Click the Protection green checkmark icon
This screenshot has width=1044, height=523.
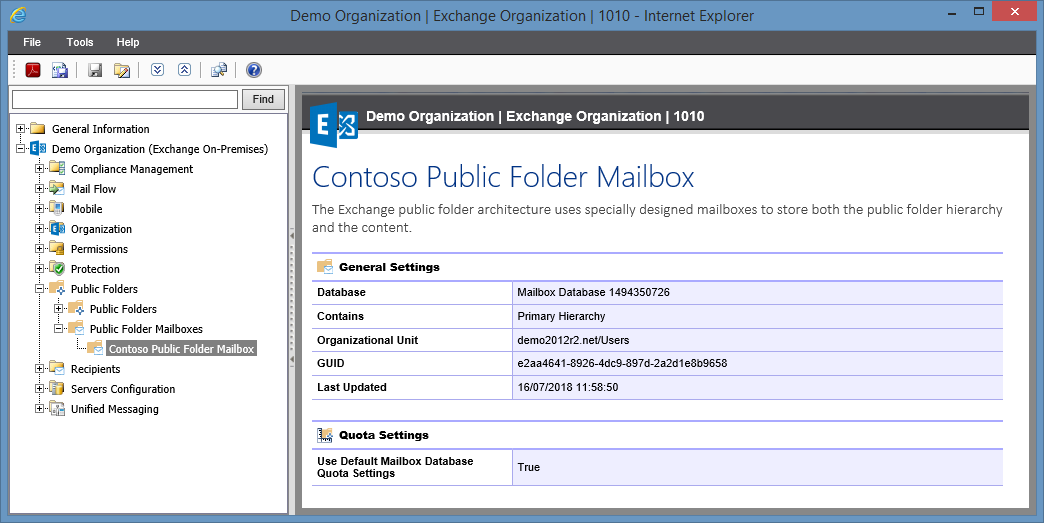click(57, 268)
